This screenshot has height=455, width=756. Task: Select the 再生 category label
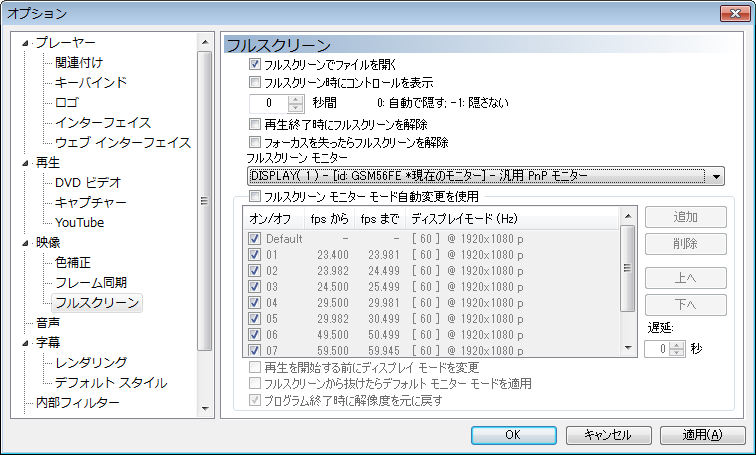pos(48,163)
